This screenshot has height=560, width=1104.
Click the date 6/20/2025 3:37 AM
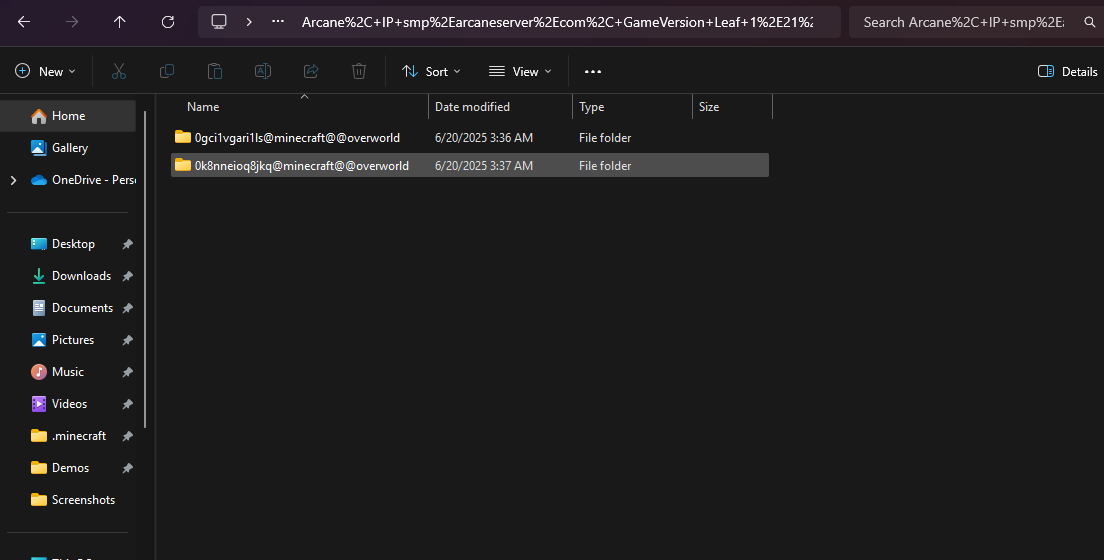click(484, 166)
